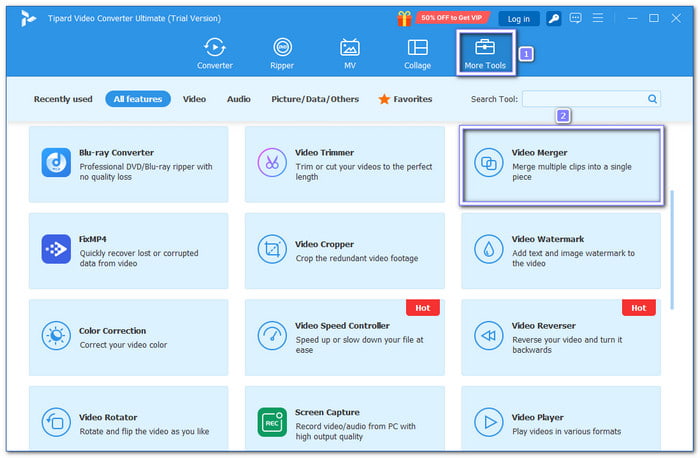This screenshot has width=700, height=458.
Task: Click 'Rotate and flip the video as you like'
Action: [x=144, y=432]
